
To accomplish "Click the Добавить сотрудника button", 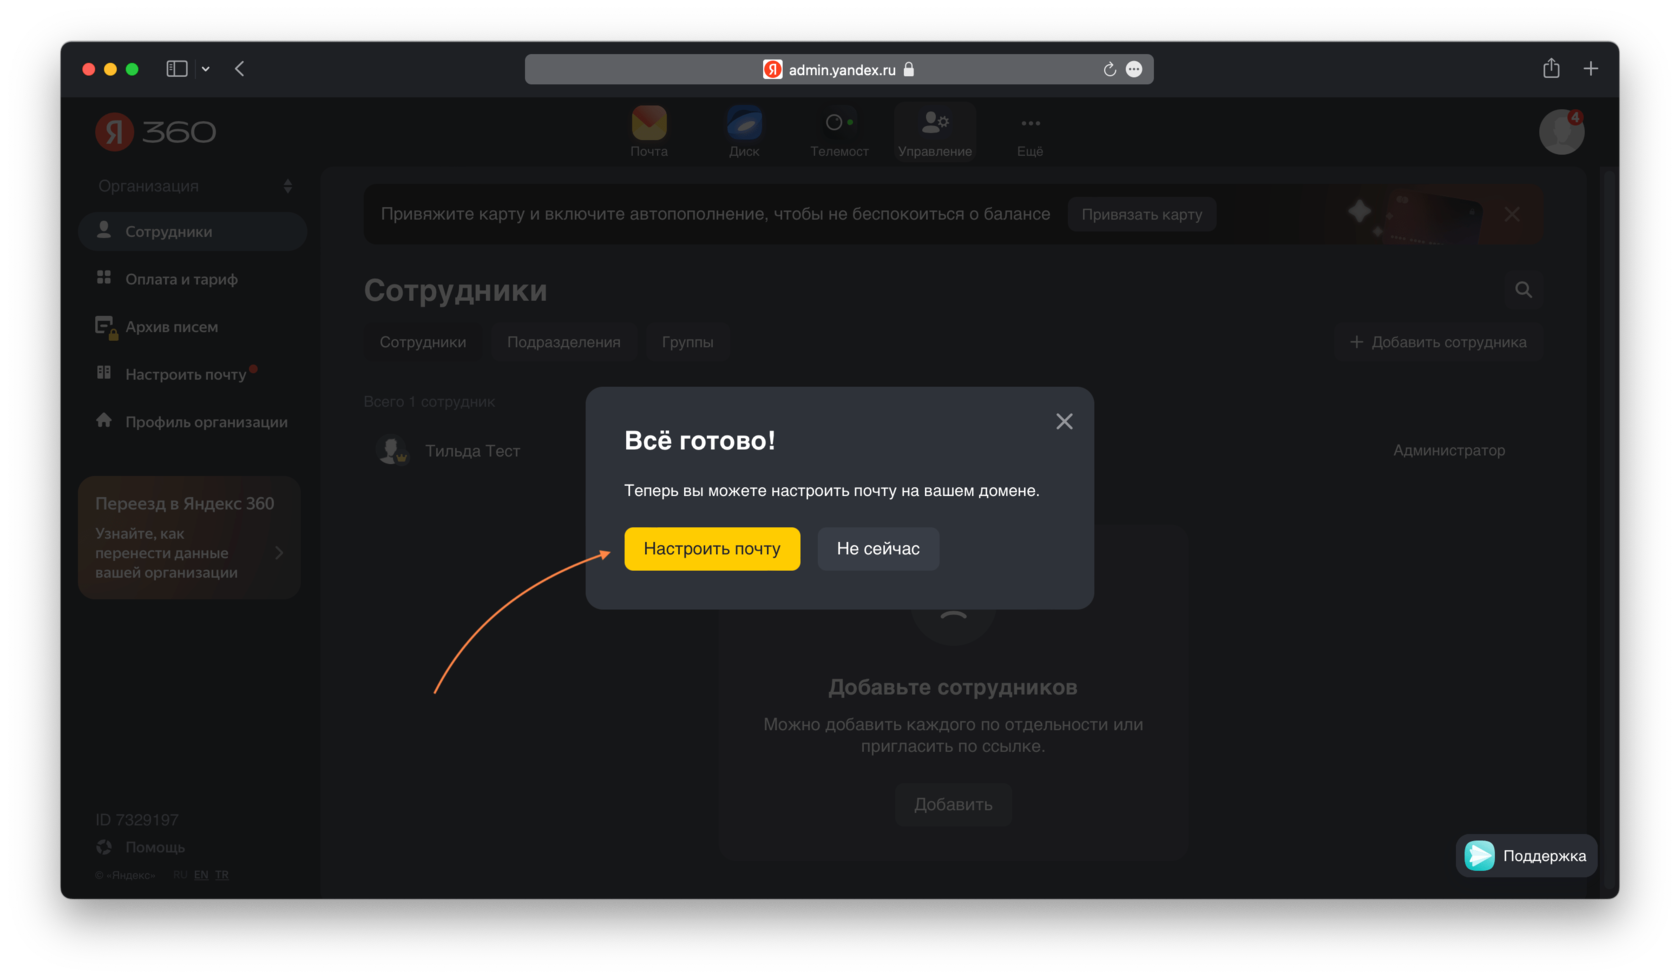I will [1438, 342].
